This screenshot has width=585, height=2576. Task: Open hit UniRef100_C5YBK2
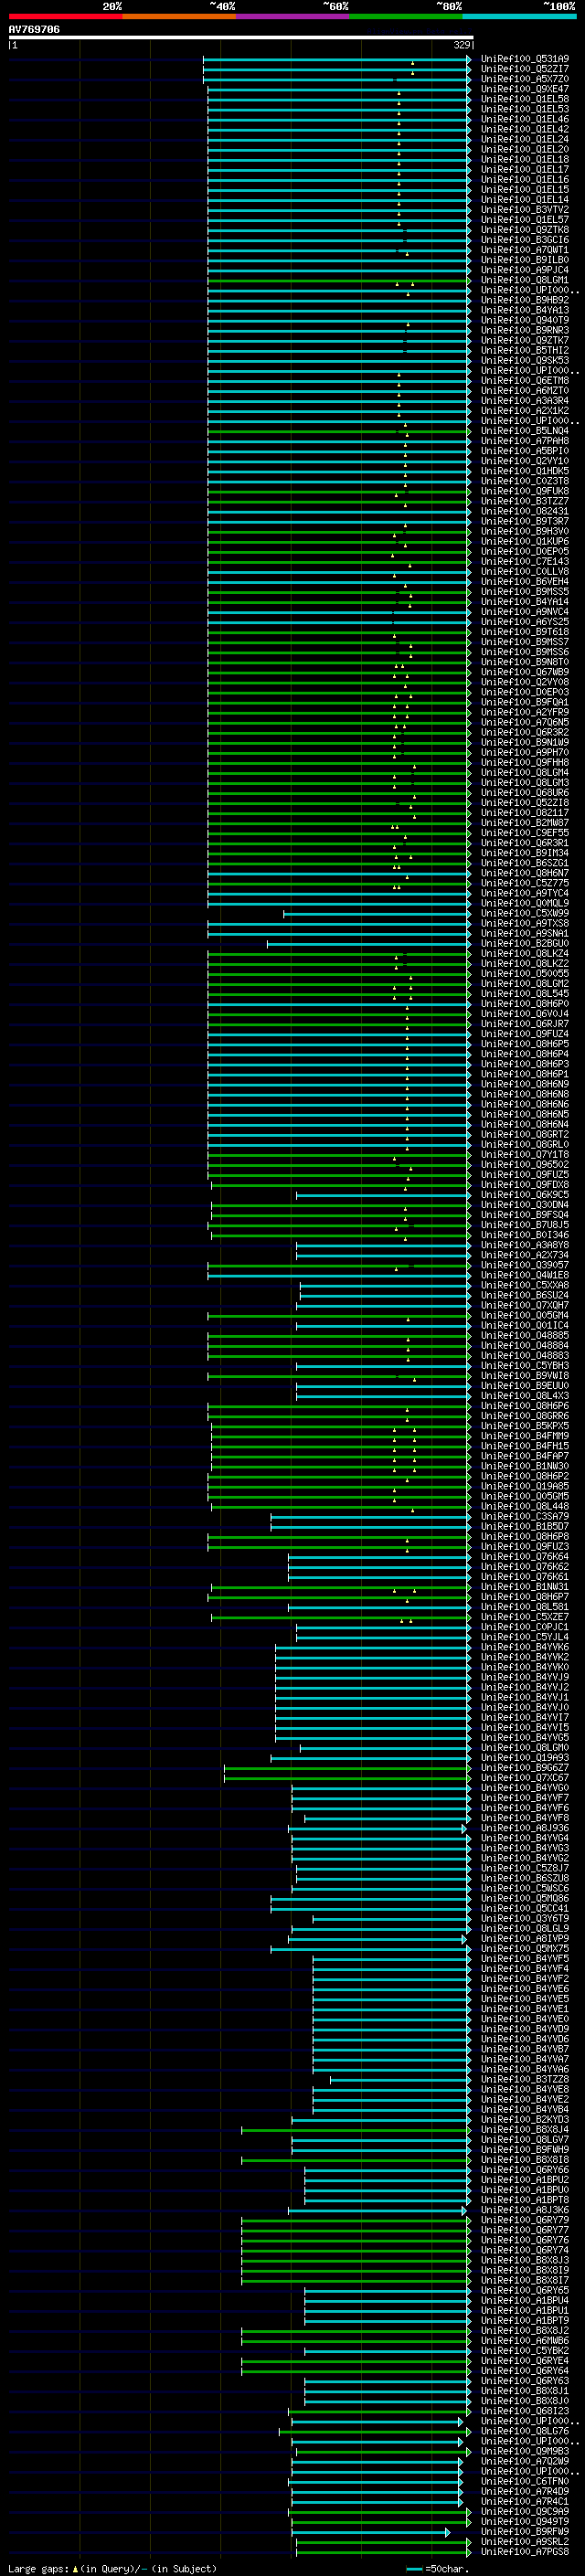click(525, 2351)
